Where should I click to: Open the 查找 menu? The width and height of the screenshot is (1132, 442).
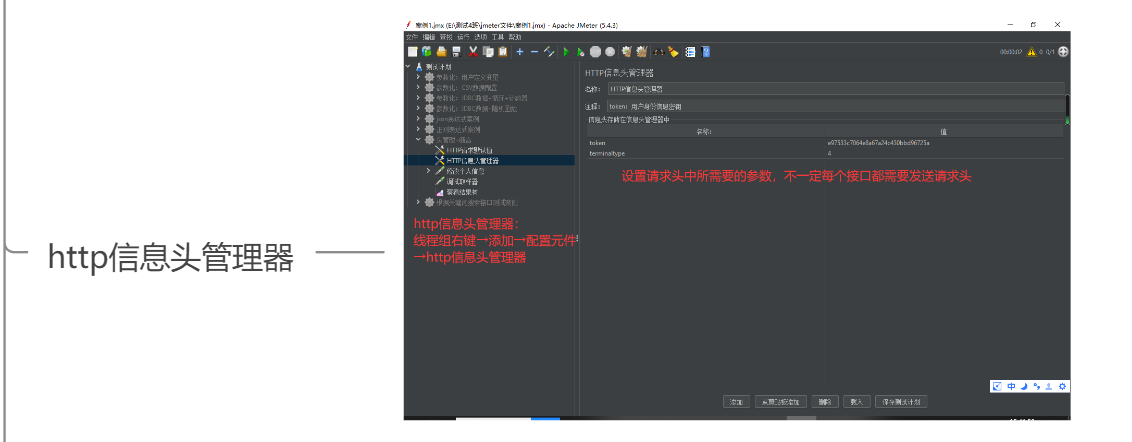click(446, 38)
